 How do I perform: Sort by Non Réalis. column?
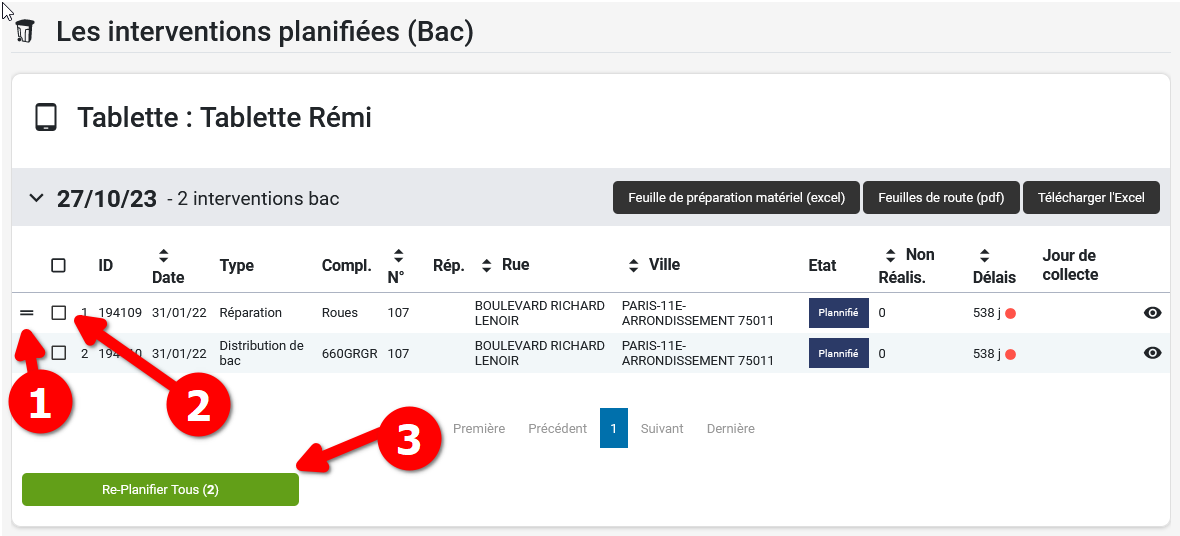(891, 255)
